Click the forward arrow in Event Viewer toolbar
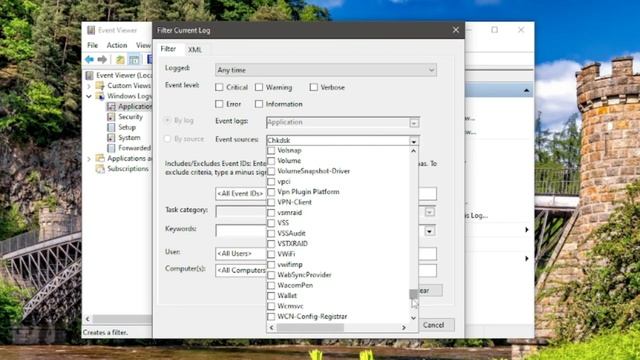The height and width of the screenshot is (360, 640). click(102, 60)
